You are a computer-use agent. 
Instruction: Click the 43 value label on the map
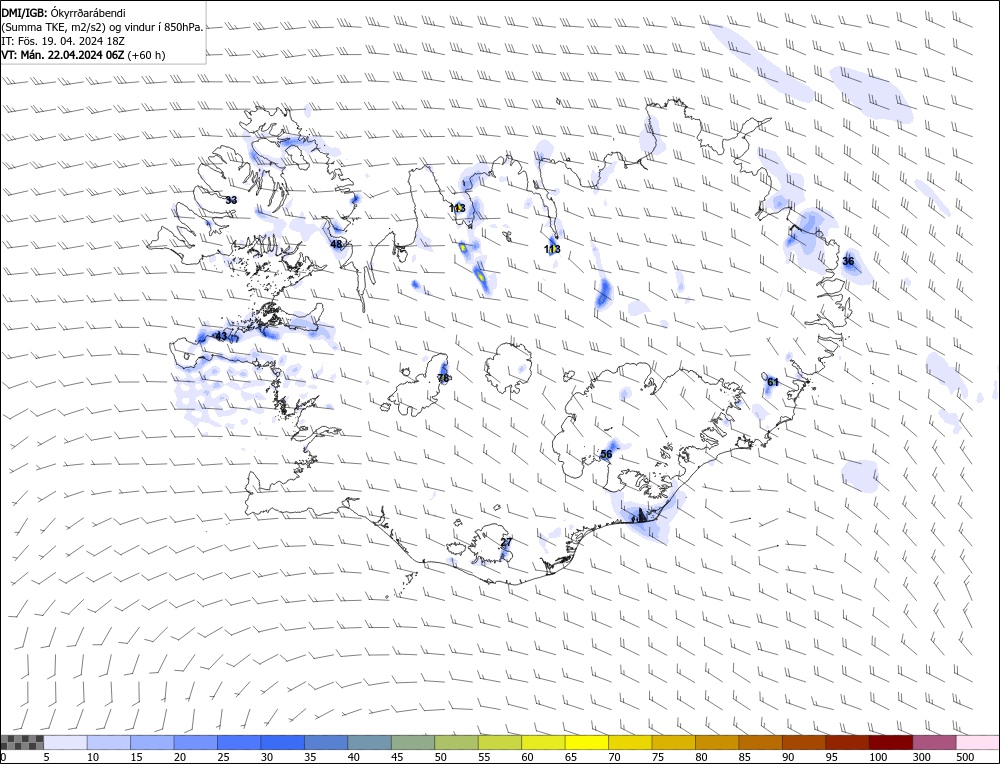221,336
